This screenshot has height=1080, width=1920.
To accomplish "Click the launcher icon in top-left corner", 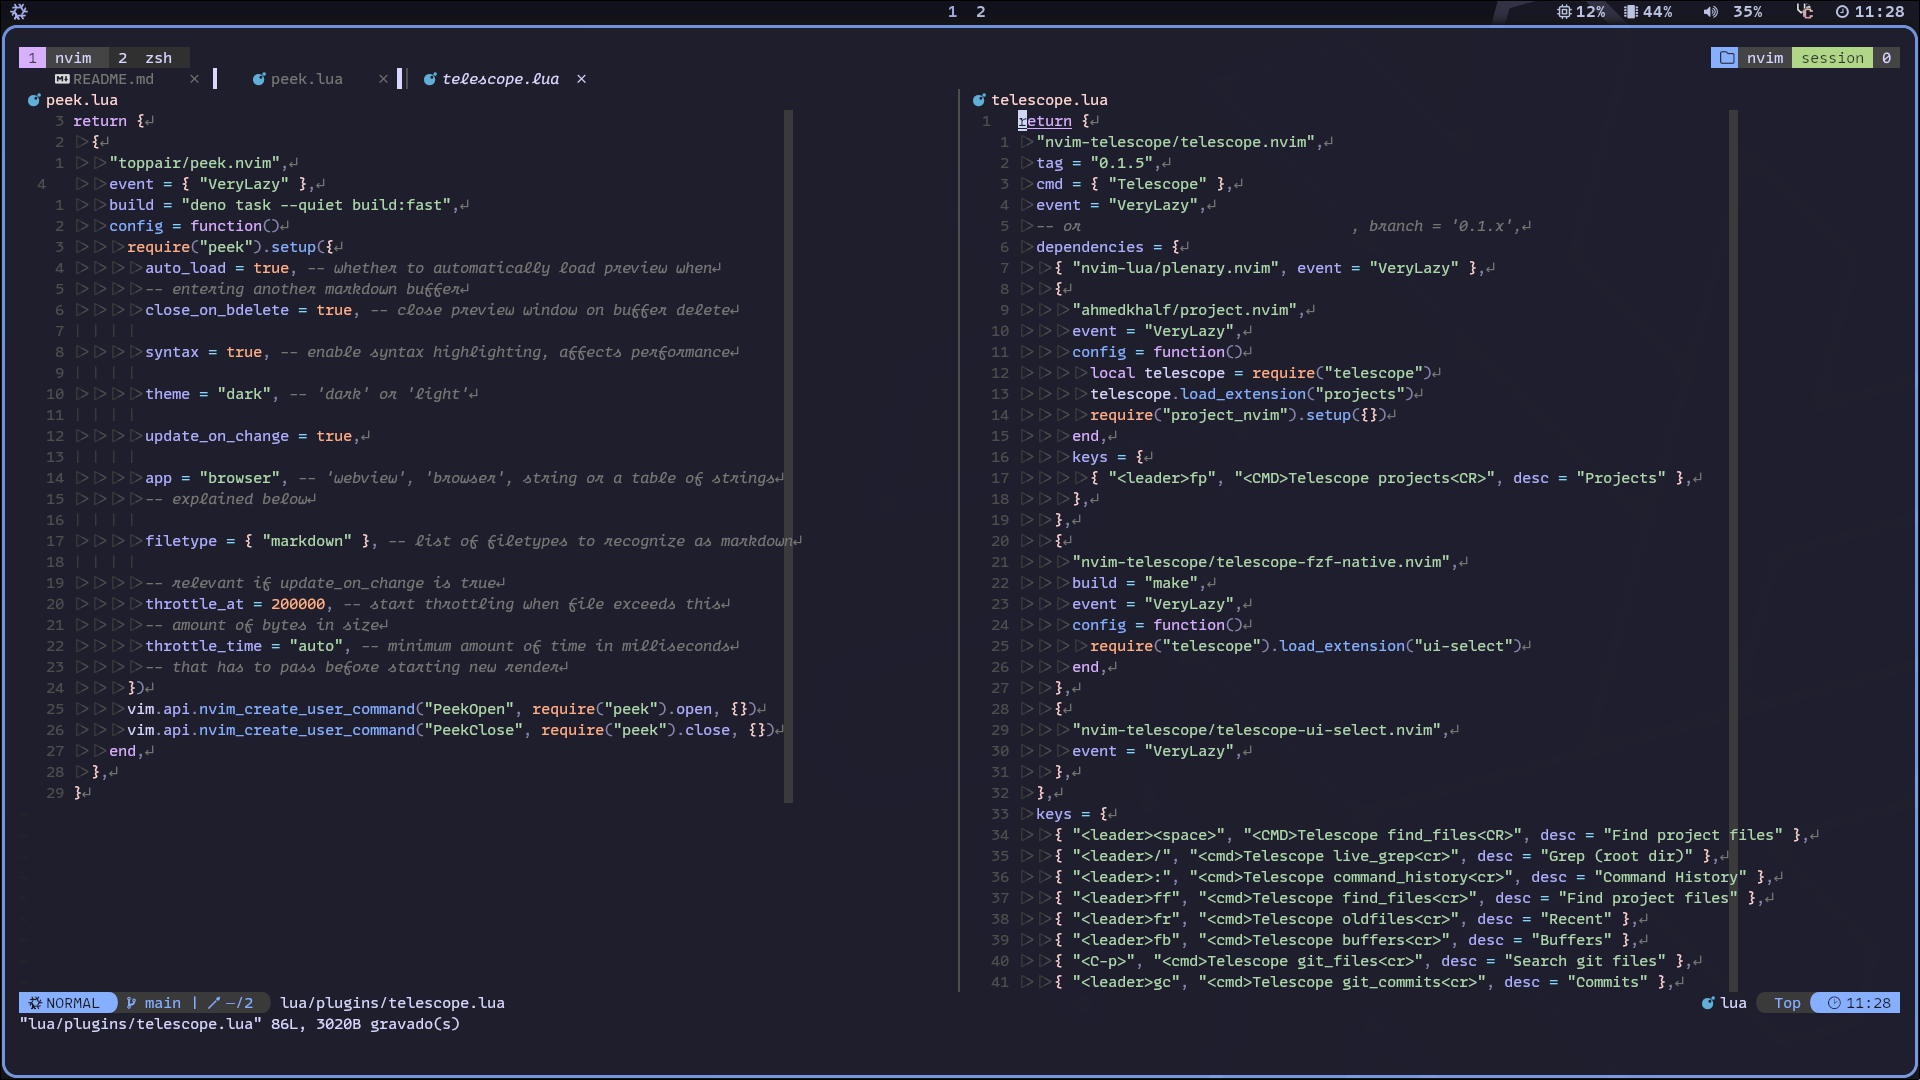I will click(x=19, y=12).
